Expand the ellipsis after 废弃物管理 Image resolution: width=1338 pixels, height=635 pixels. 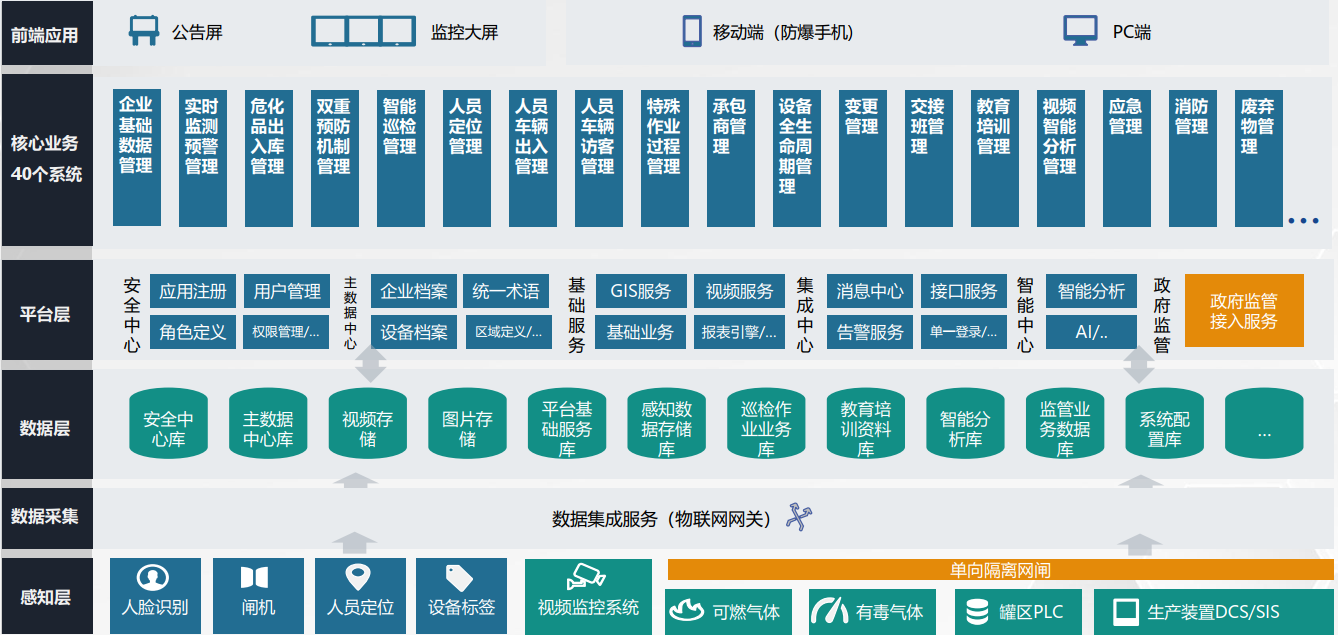tap(1302, 220)
